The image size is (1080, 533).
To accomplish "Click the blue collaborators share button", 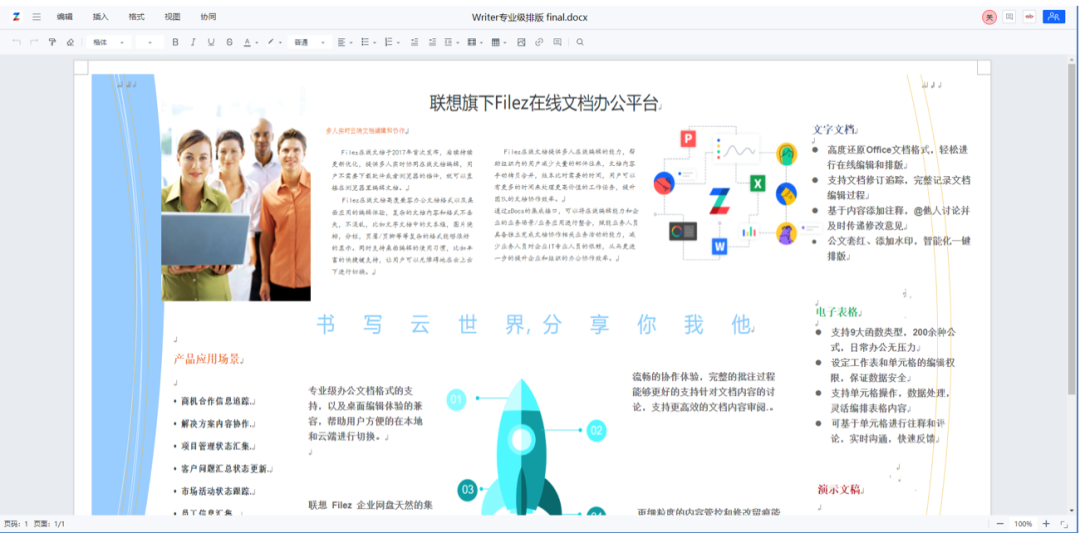I will [1054, 17].
